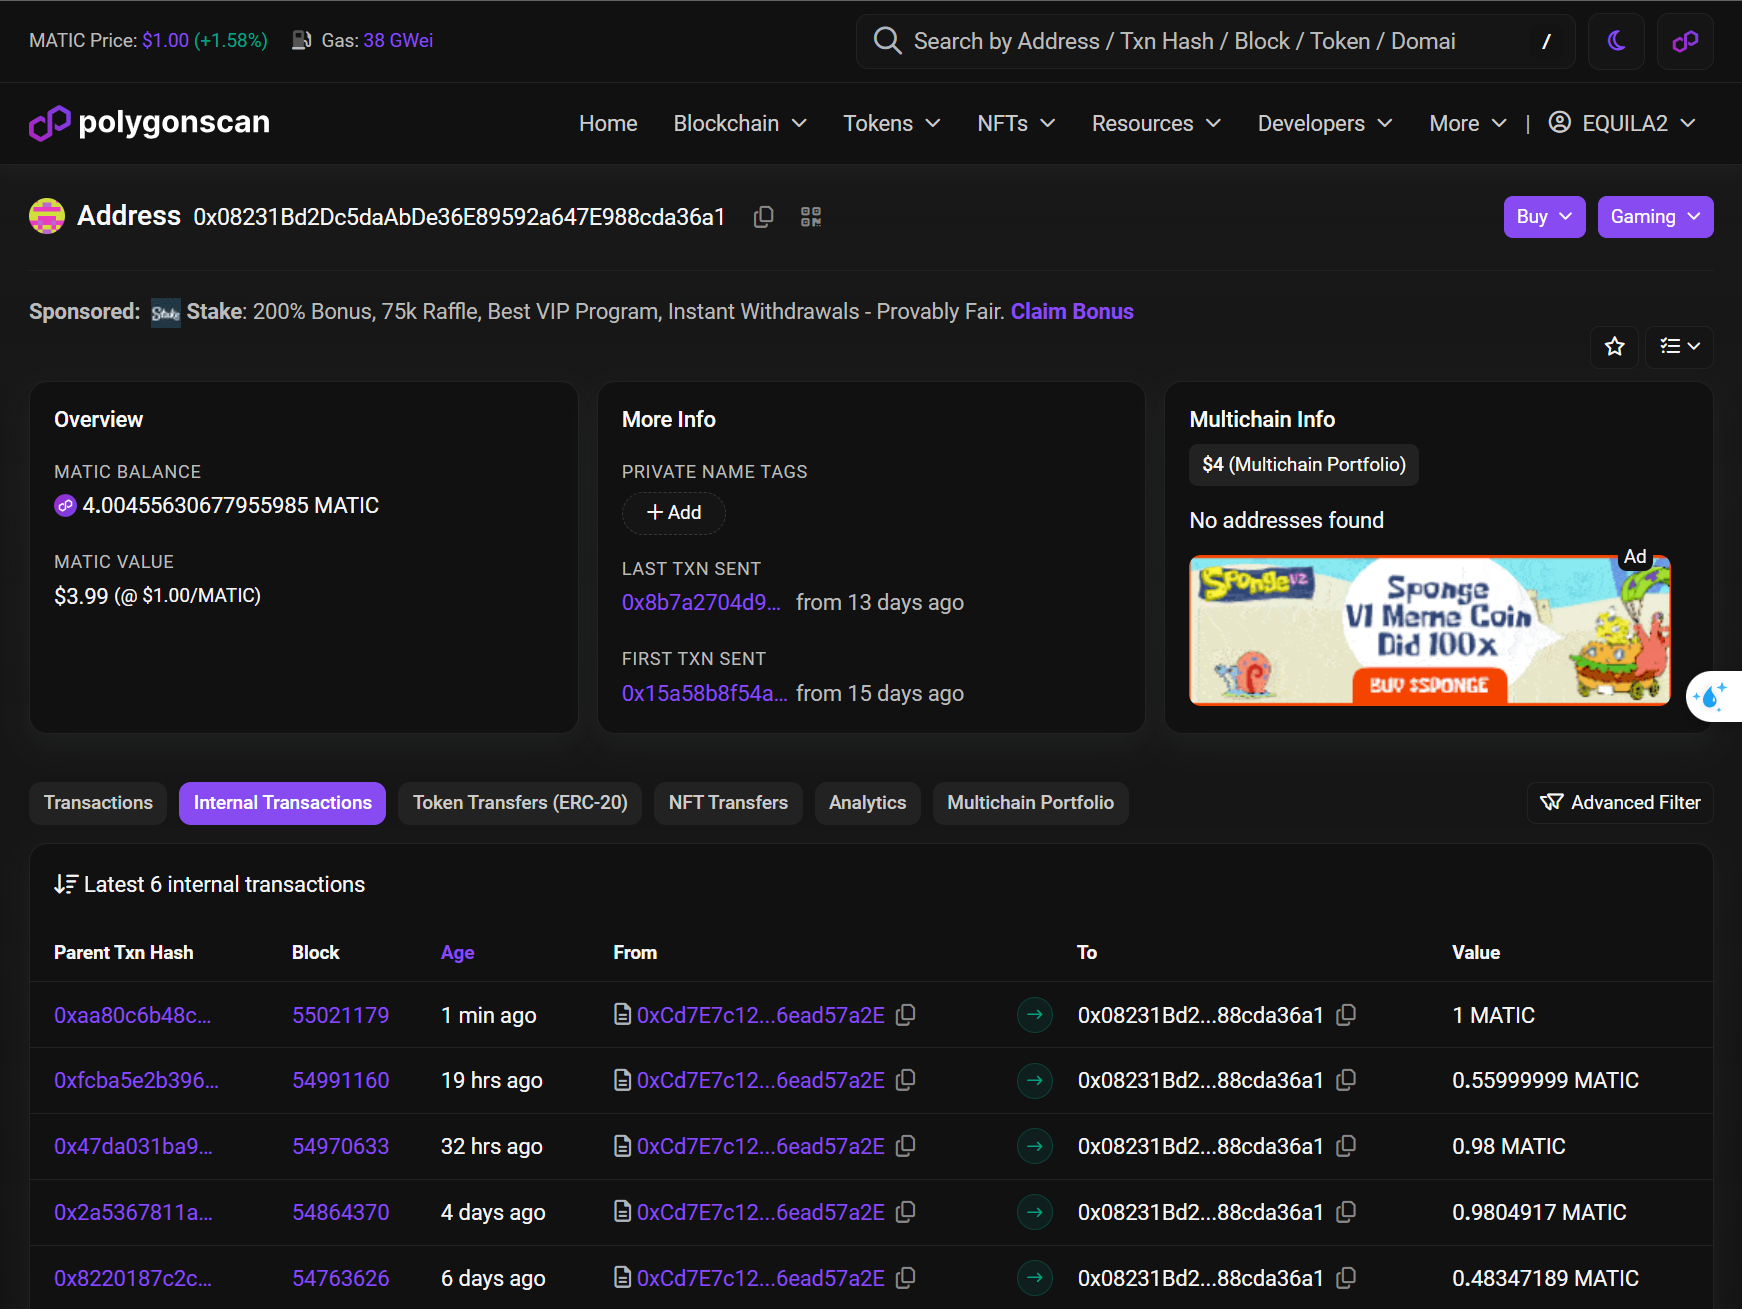
Task: Open parent txn 0x2a5367811a...
Action: click(x=133, y=1212)
